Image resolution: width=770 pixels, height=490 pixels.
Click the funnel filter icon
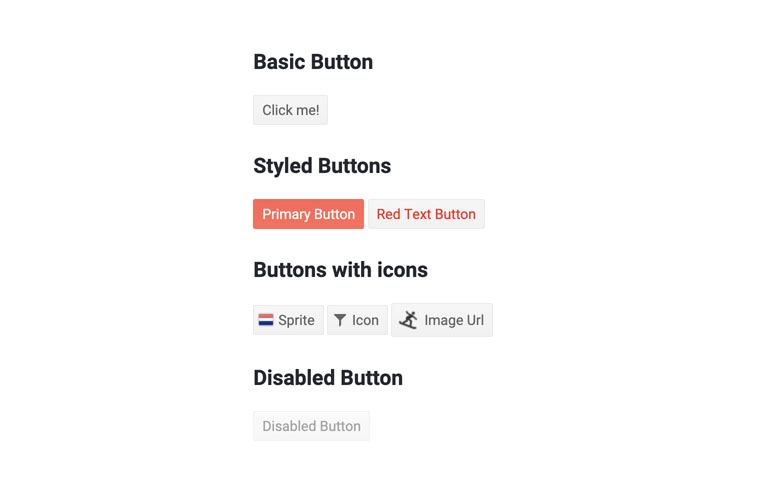[340, 320]
